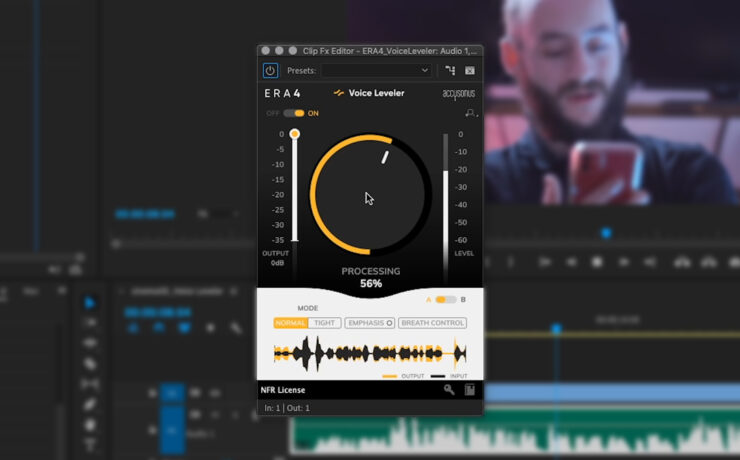This screenshot has width=740, height=460.
Task: Click the input Level meter bar
Action: [x=446, y=208]
